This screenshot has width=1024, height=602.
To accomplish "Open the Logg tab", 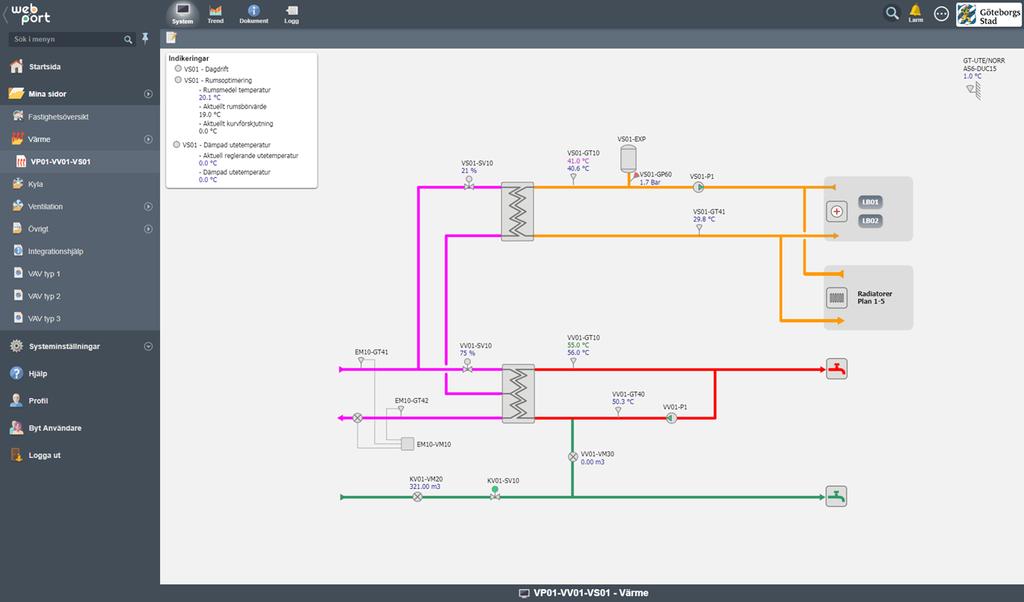I will [x=291, y=13].
